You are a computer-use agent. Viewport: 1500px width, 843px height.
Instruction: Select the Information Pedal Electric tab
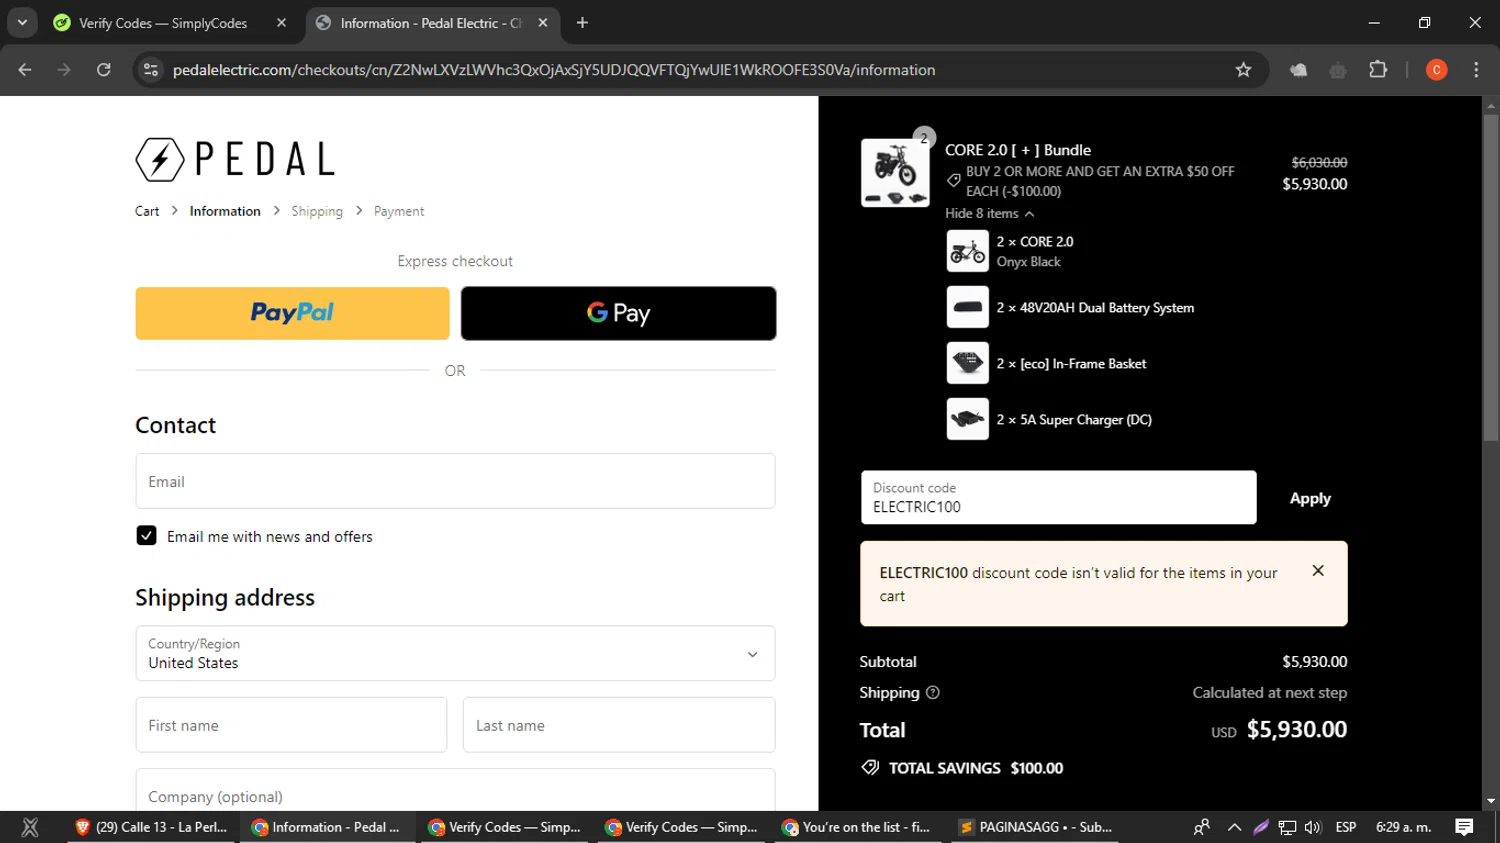pos(432,23)
